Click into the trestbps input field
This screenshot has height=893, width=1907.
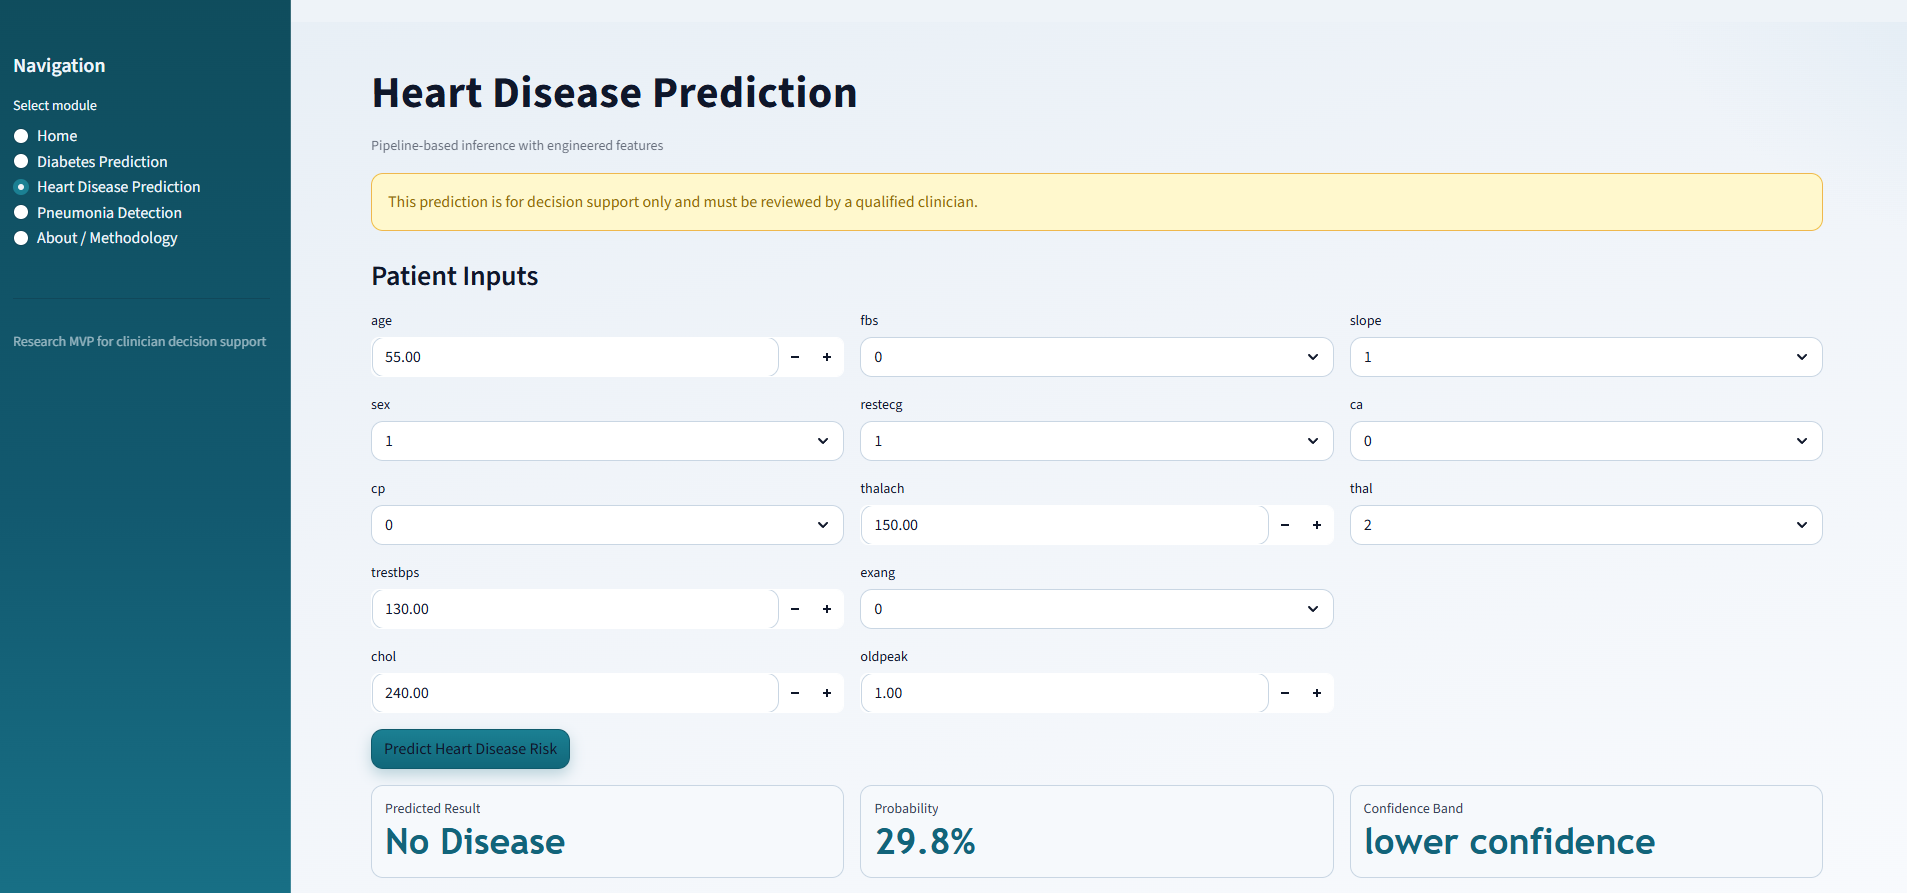[574, 609]
